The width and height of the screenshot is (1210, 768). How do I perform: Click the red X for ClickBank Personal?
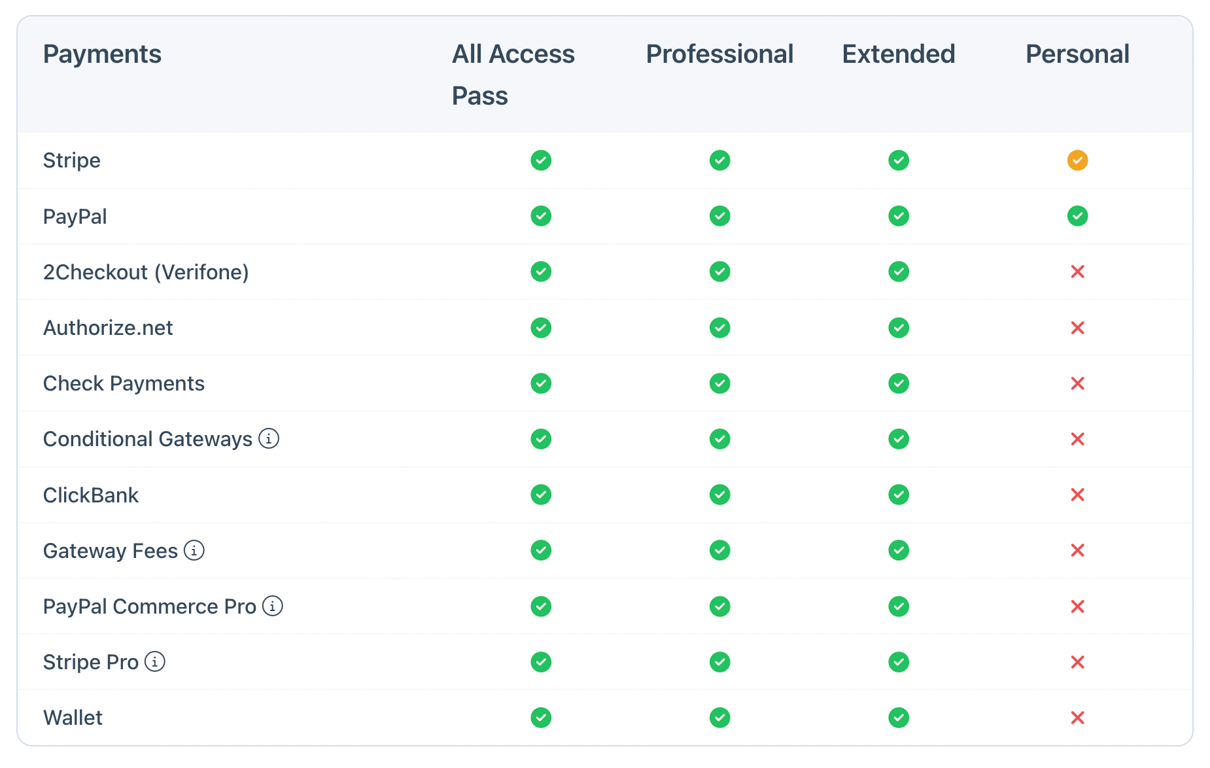1077,494
